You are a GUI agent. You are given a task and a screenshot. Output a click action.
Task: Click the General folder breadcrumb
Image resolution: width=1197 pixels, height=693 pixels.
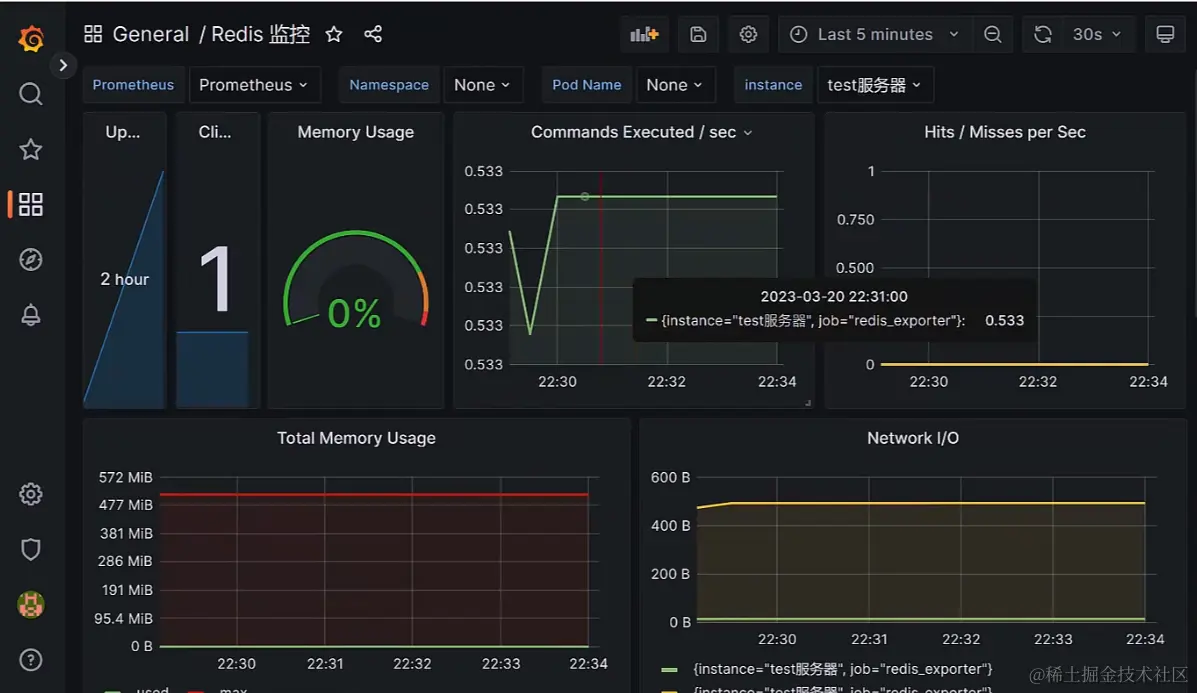[x=150, y=34]
